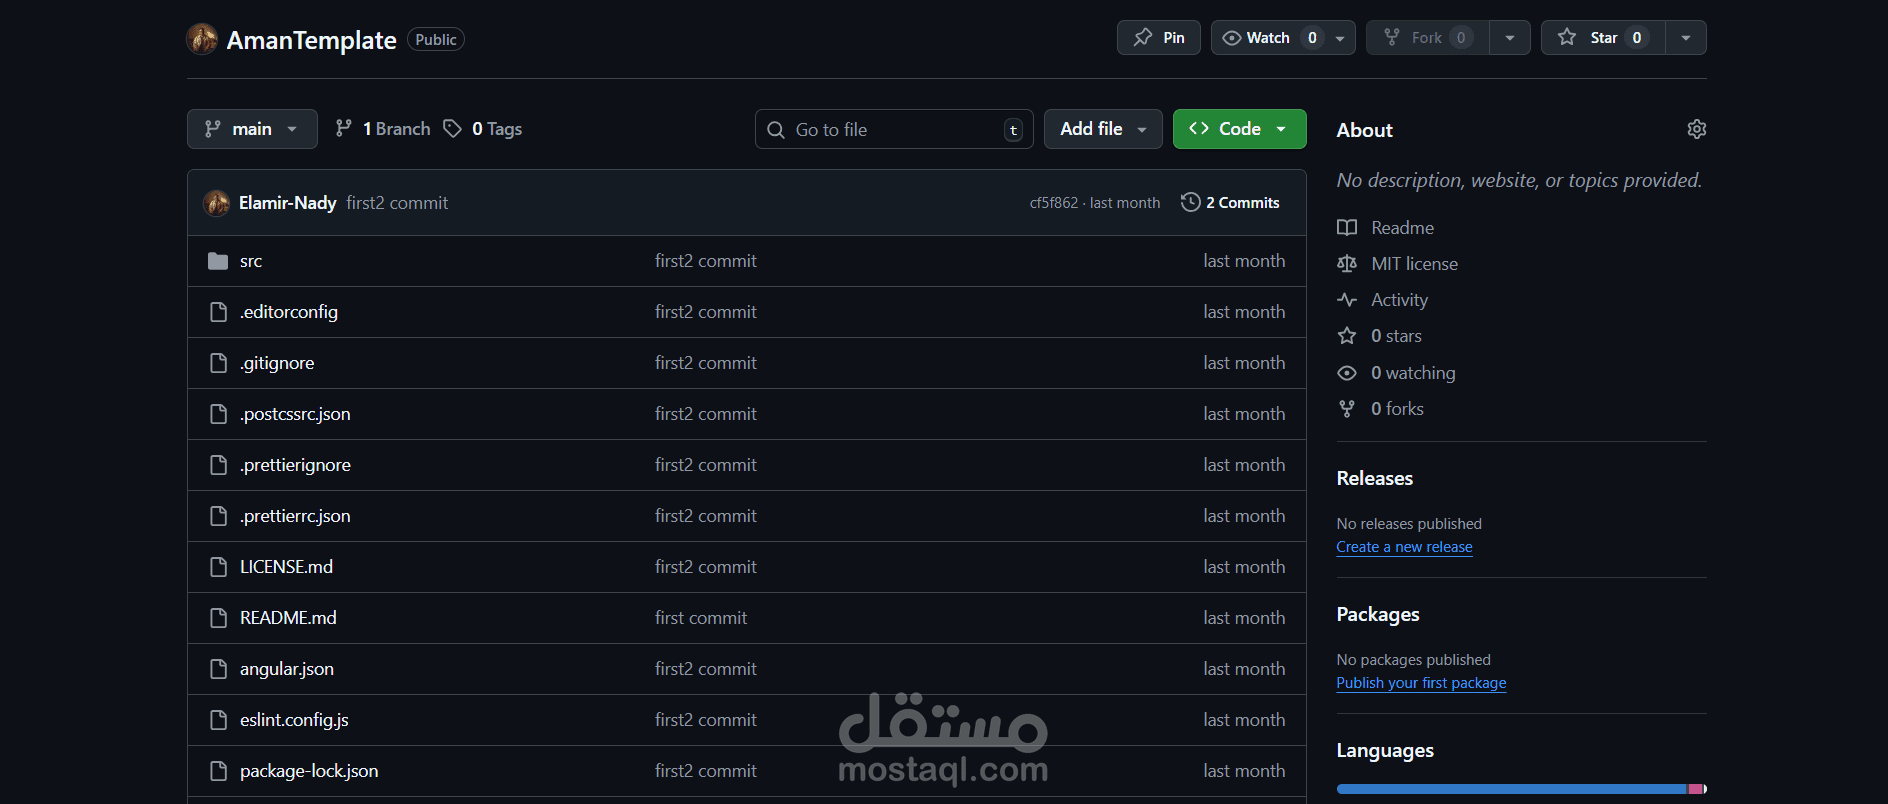
Task: Open the Add file dropdown
Action: click(x=1103, y=129)
